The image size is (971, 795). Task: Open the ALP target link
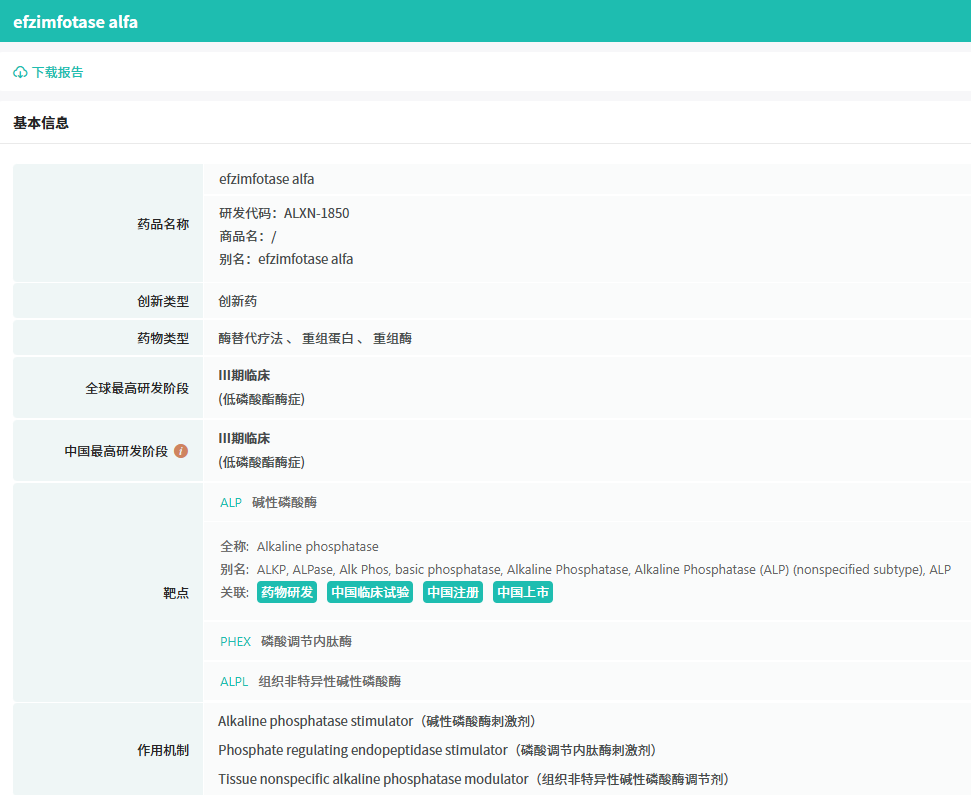[x=231, y=503]
